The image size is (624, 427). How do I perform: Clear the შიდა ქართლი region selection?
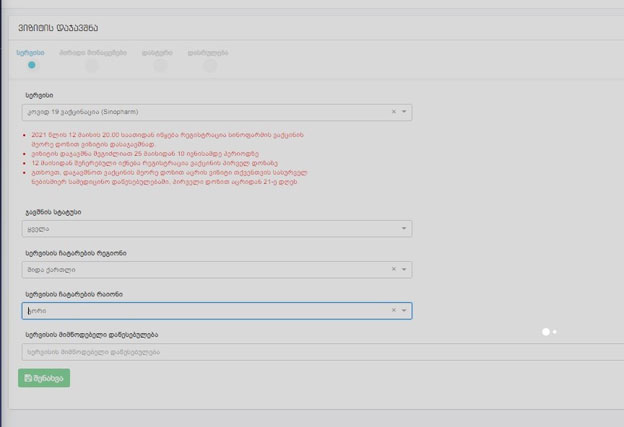[x=393, y=270]
